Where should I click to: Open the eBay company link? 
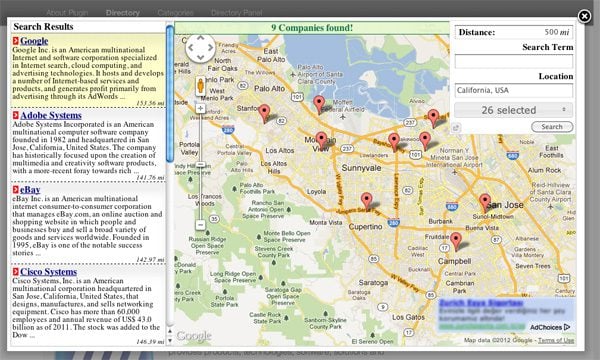[30, 190]
